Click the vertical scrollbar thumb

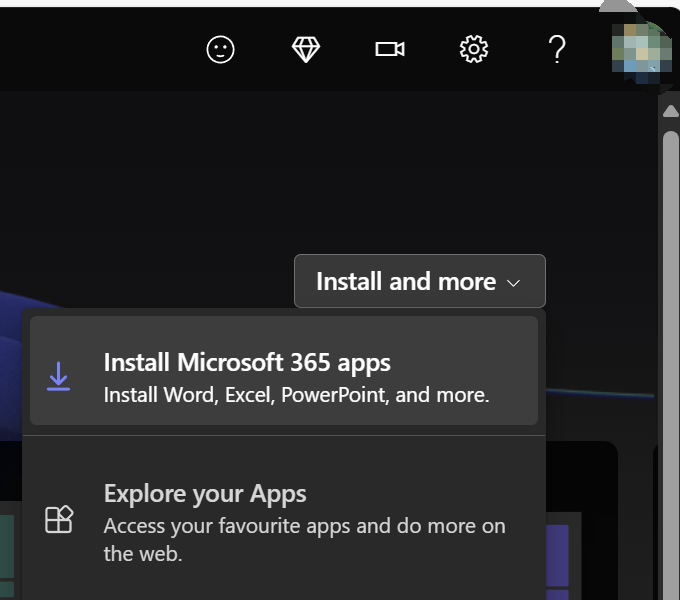tap(671, 364)
